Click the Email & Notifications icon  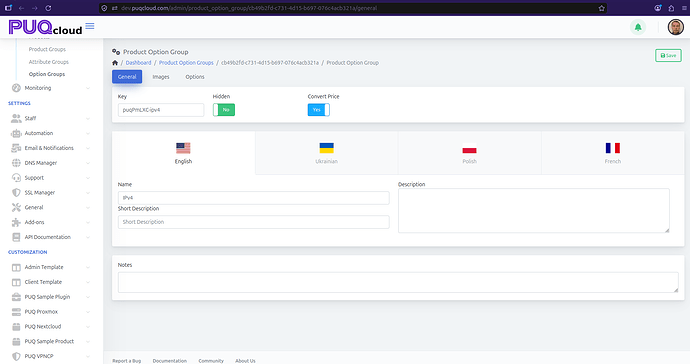[16, 148]
